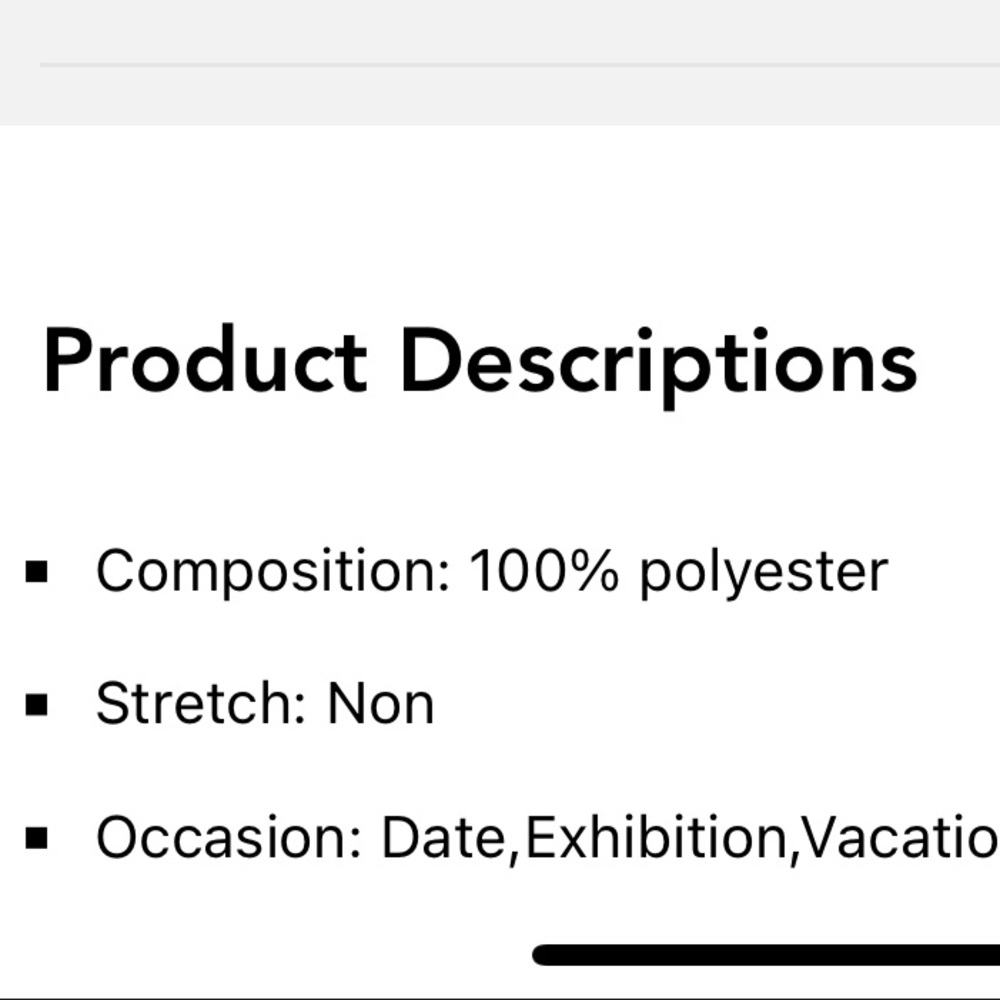Viewport: 1000px width, 1000px height.
Task: Select the 'Non' stretch value
Action: coord(381,704)
